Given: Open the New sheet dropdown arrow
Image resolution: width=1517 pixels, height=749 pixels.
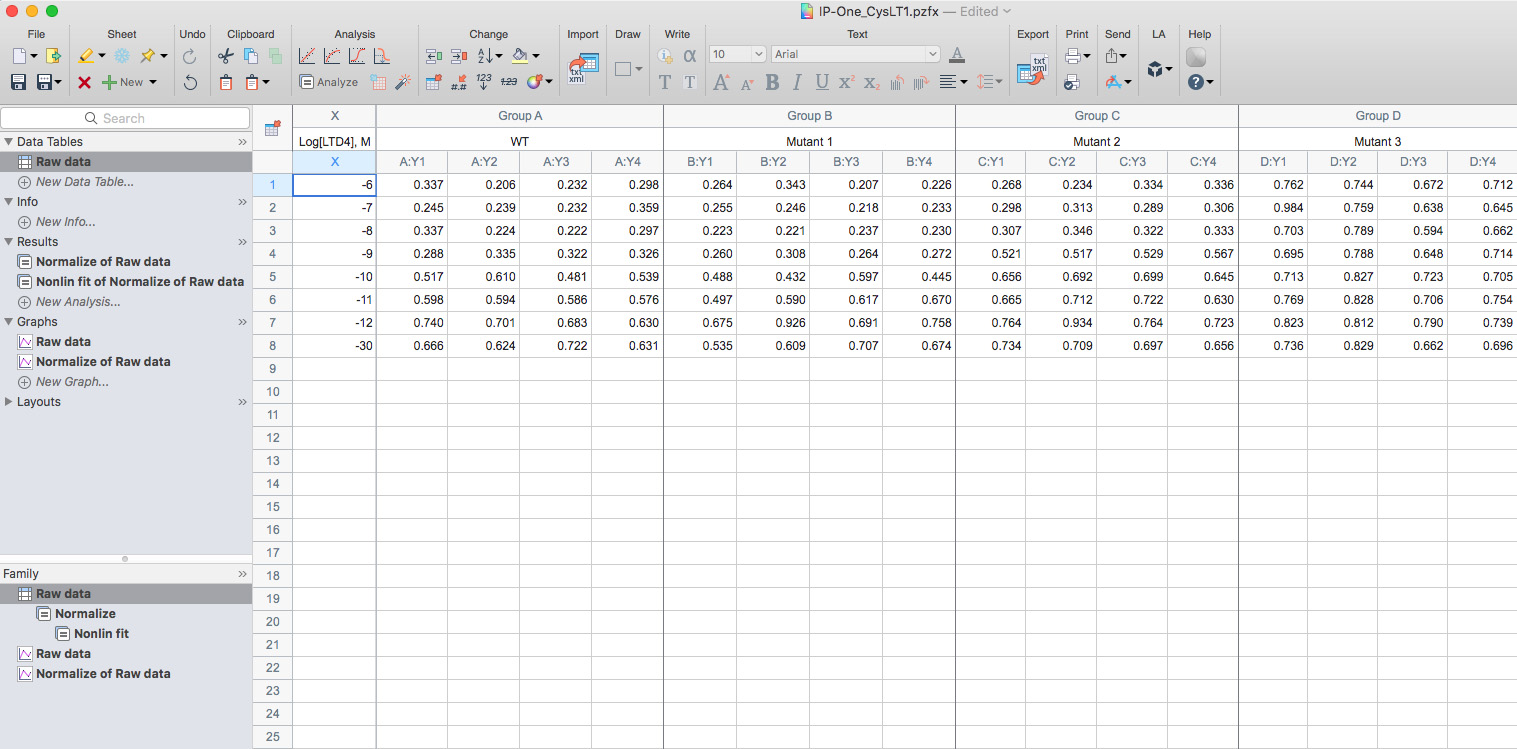Looking at the screenshot, I should 152,82.
